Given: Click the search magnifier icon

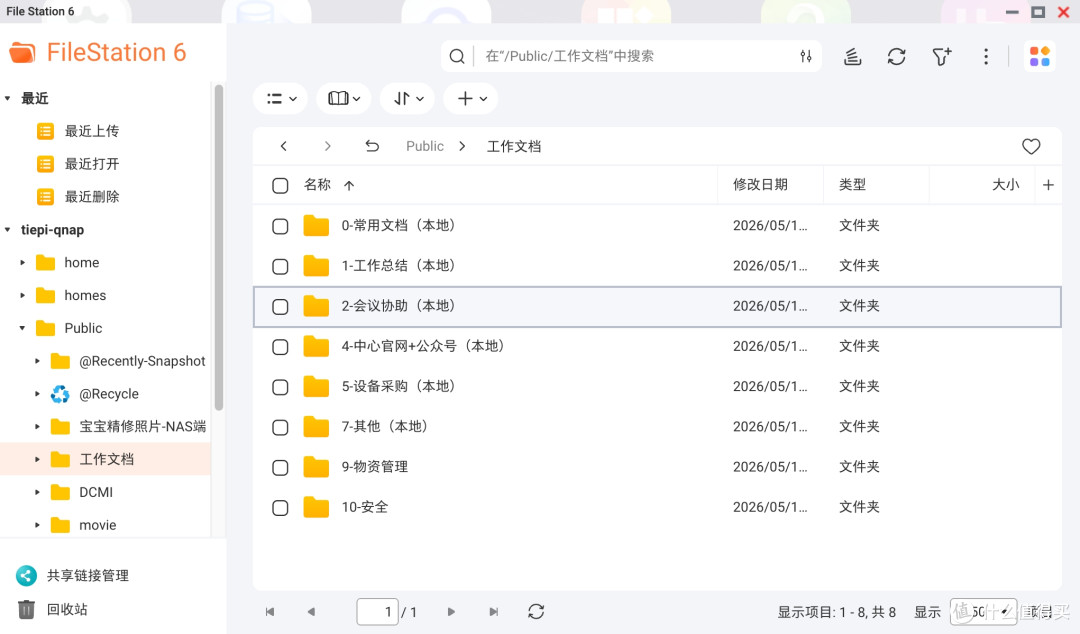Looking at the screenshot, I should [457, 57].
